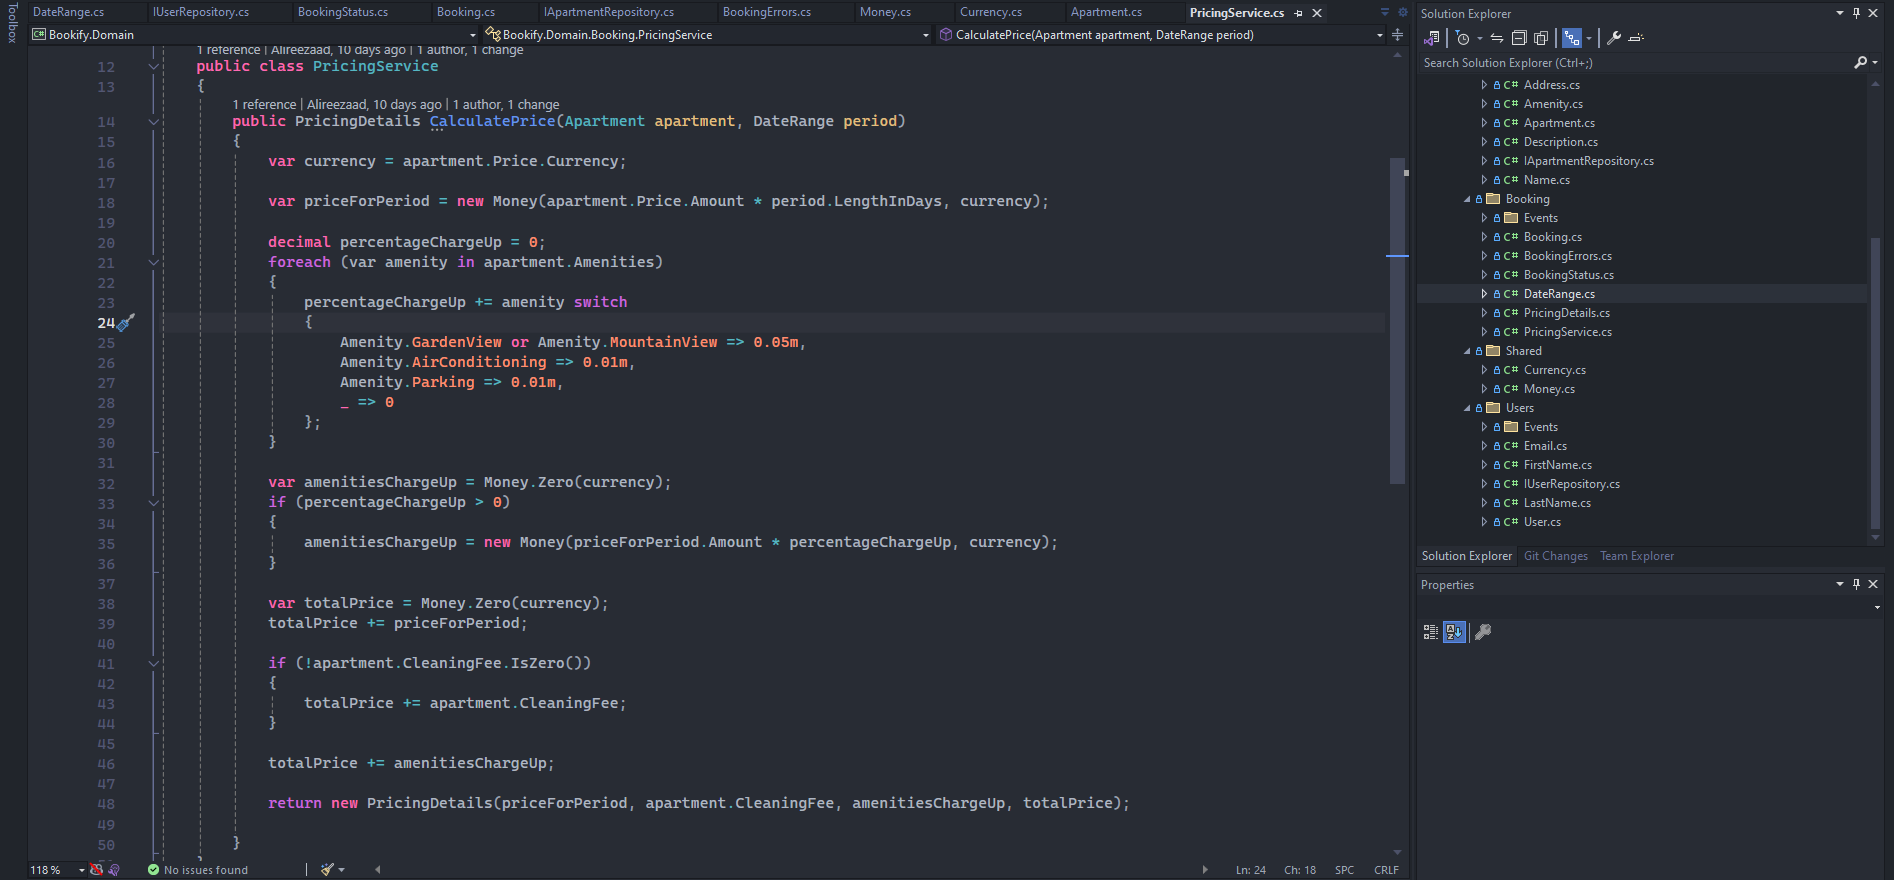Open the tab overflow dropdown in document well

pos(1385,12)
